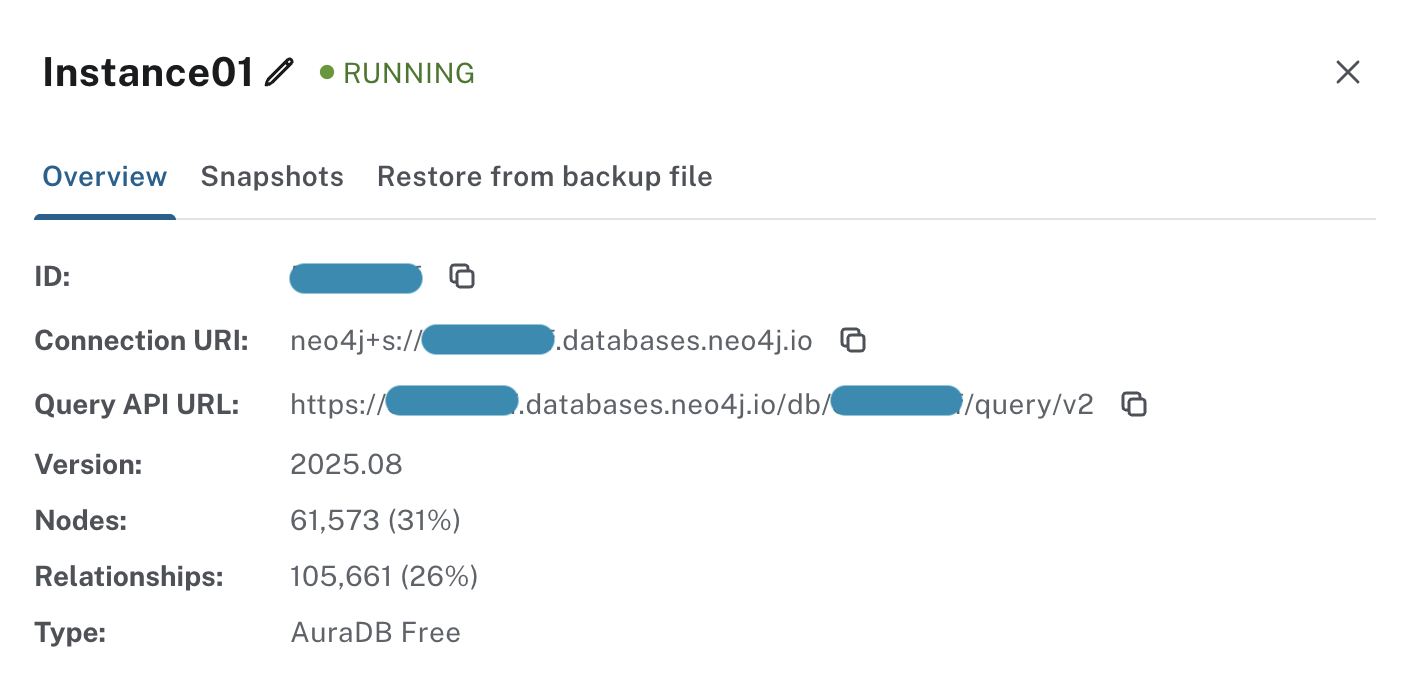Click the Connection URI field label
1406x696 pixels.
[142, 341]
